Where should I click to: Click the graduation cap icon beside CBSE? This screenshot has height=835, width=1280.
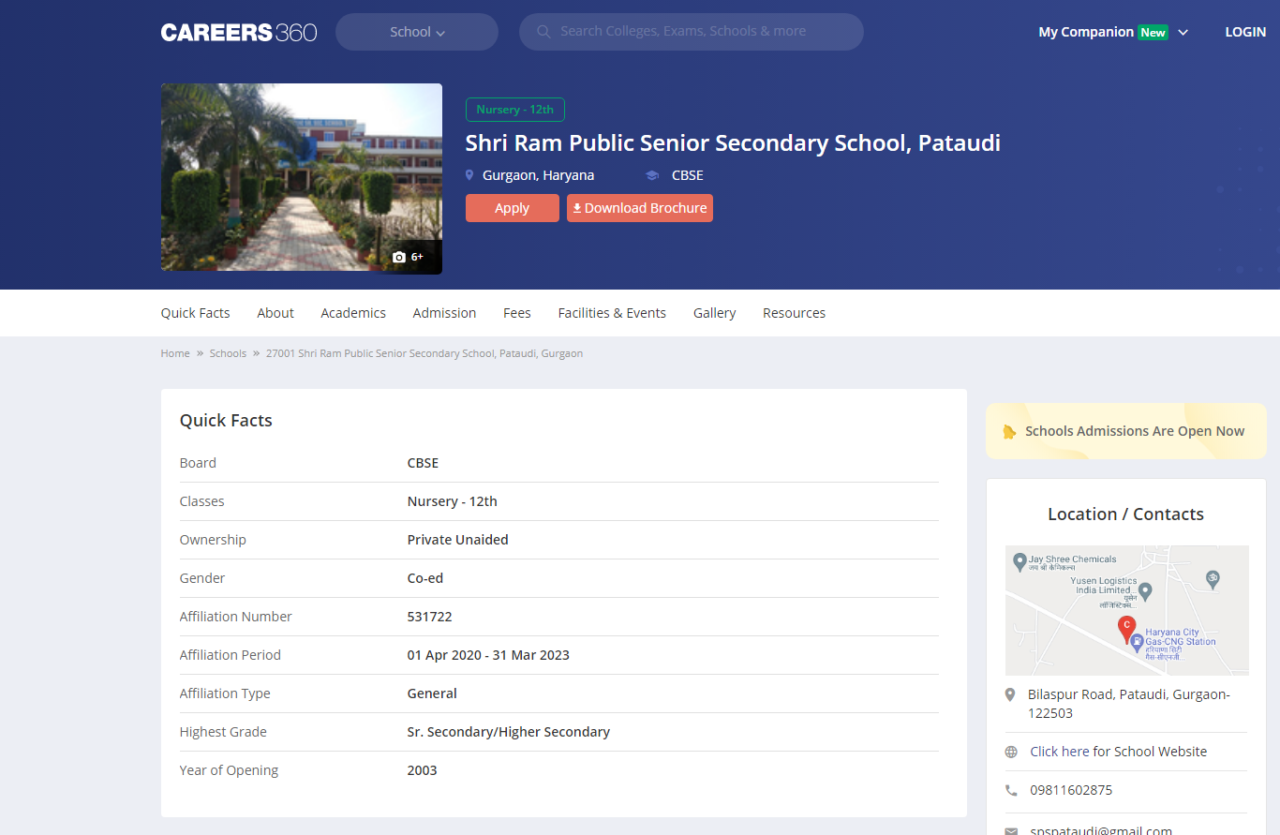[x=652, y=175]
